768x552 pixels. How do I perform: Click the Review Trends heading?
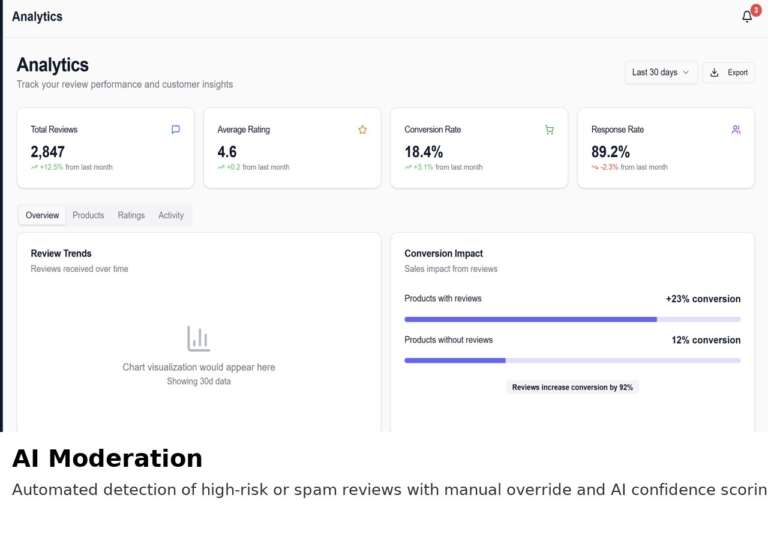[61, 253]
